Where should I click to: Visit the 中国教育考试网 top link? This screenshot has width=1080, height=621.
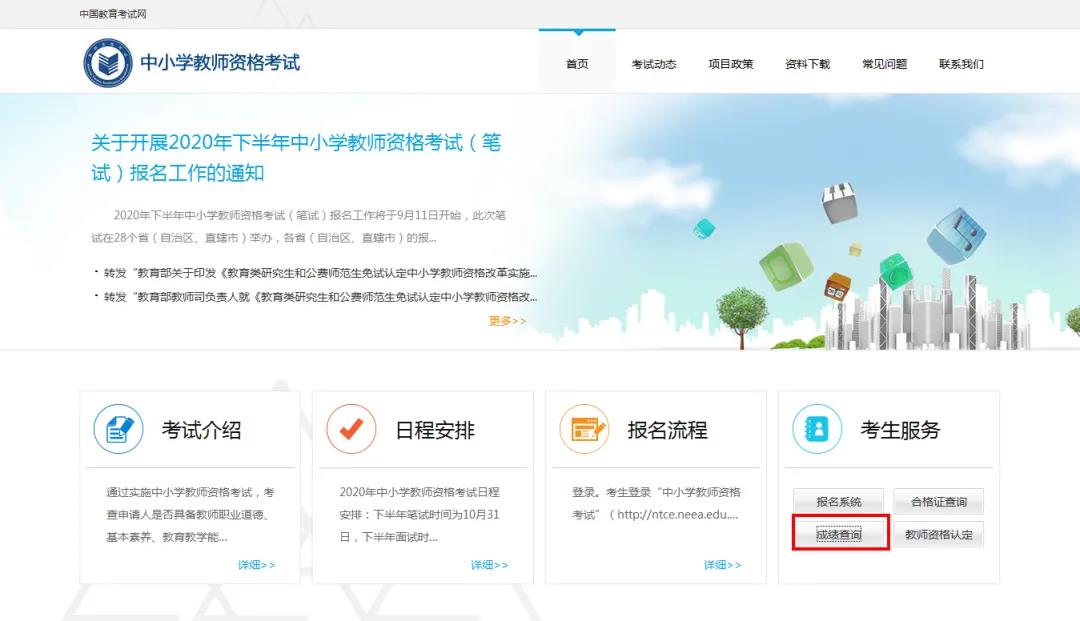click(x=113, y=14)
